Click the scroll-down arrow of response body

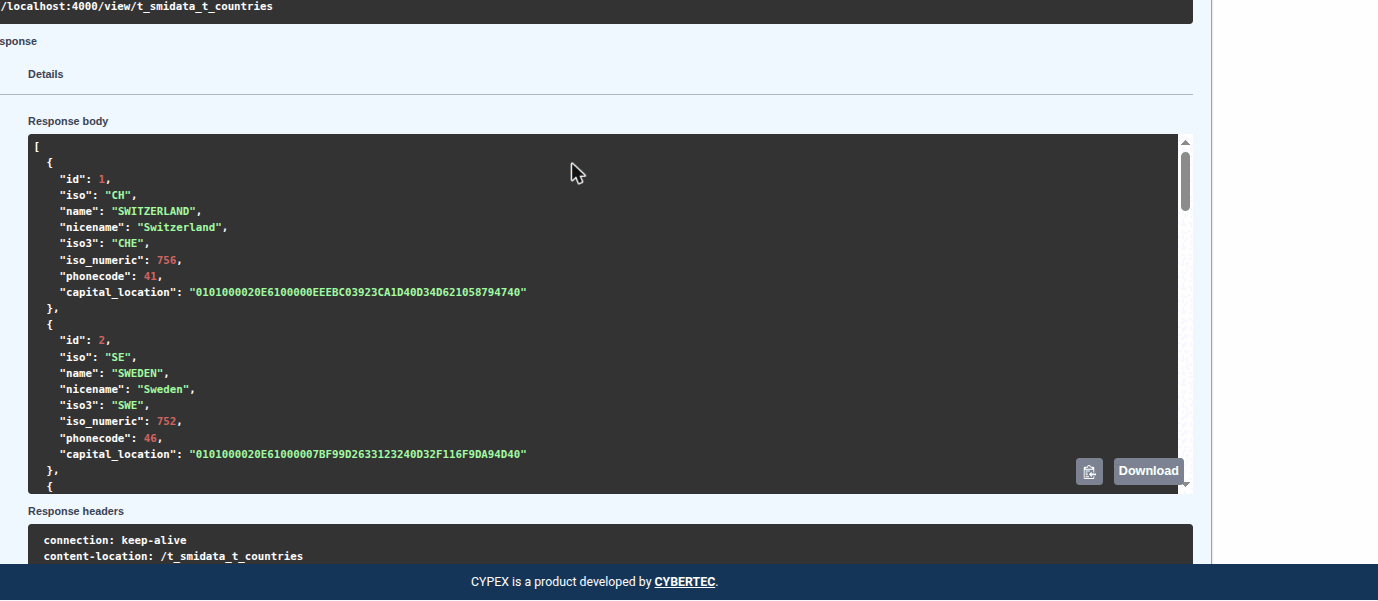(1185, 485)
